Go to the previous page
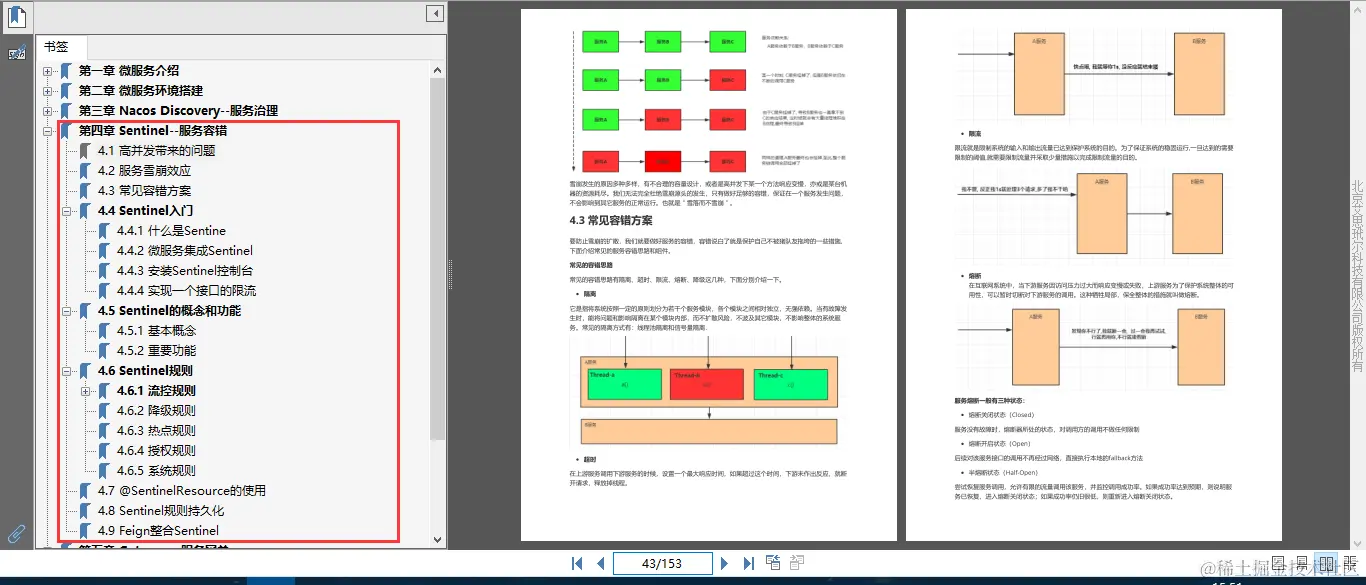 (x=600, y=563)
